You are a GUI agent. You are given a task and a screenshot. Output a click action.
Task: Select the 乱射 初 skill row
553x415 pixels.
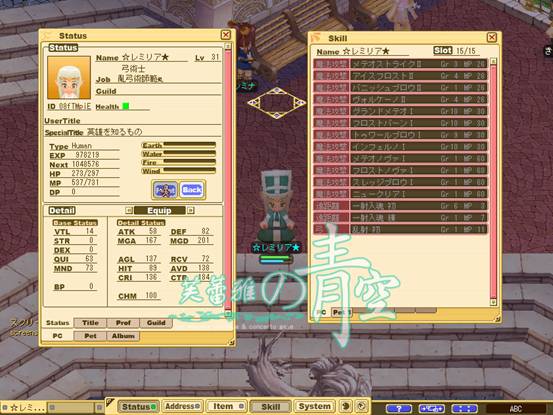[400, 229]
